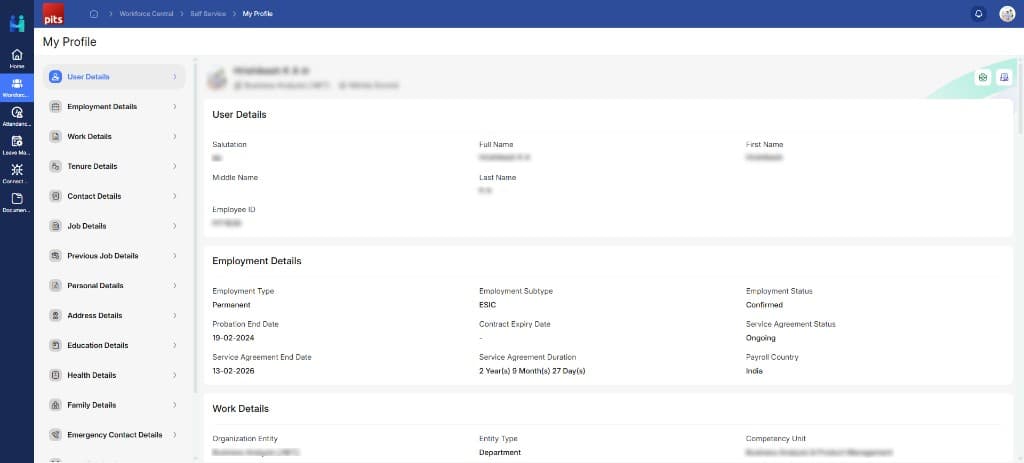Select the Education Details menu label

click(x=98, y=345)
